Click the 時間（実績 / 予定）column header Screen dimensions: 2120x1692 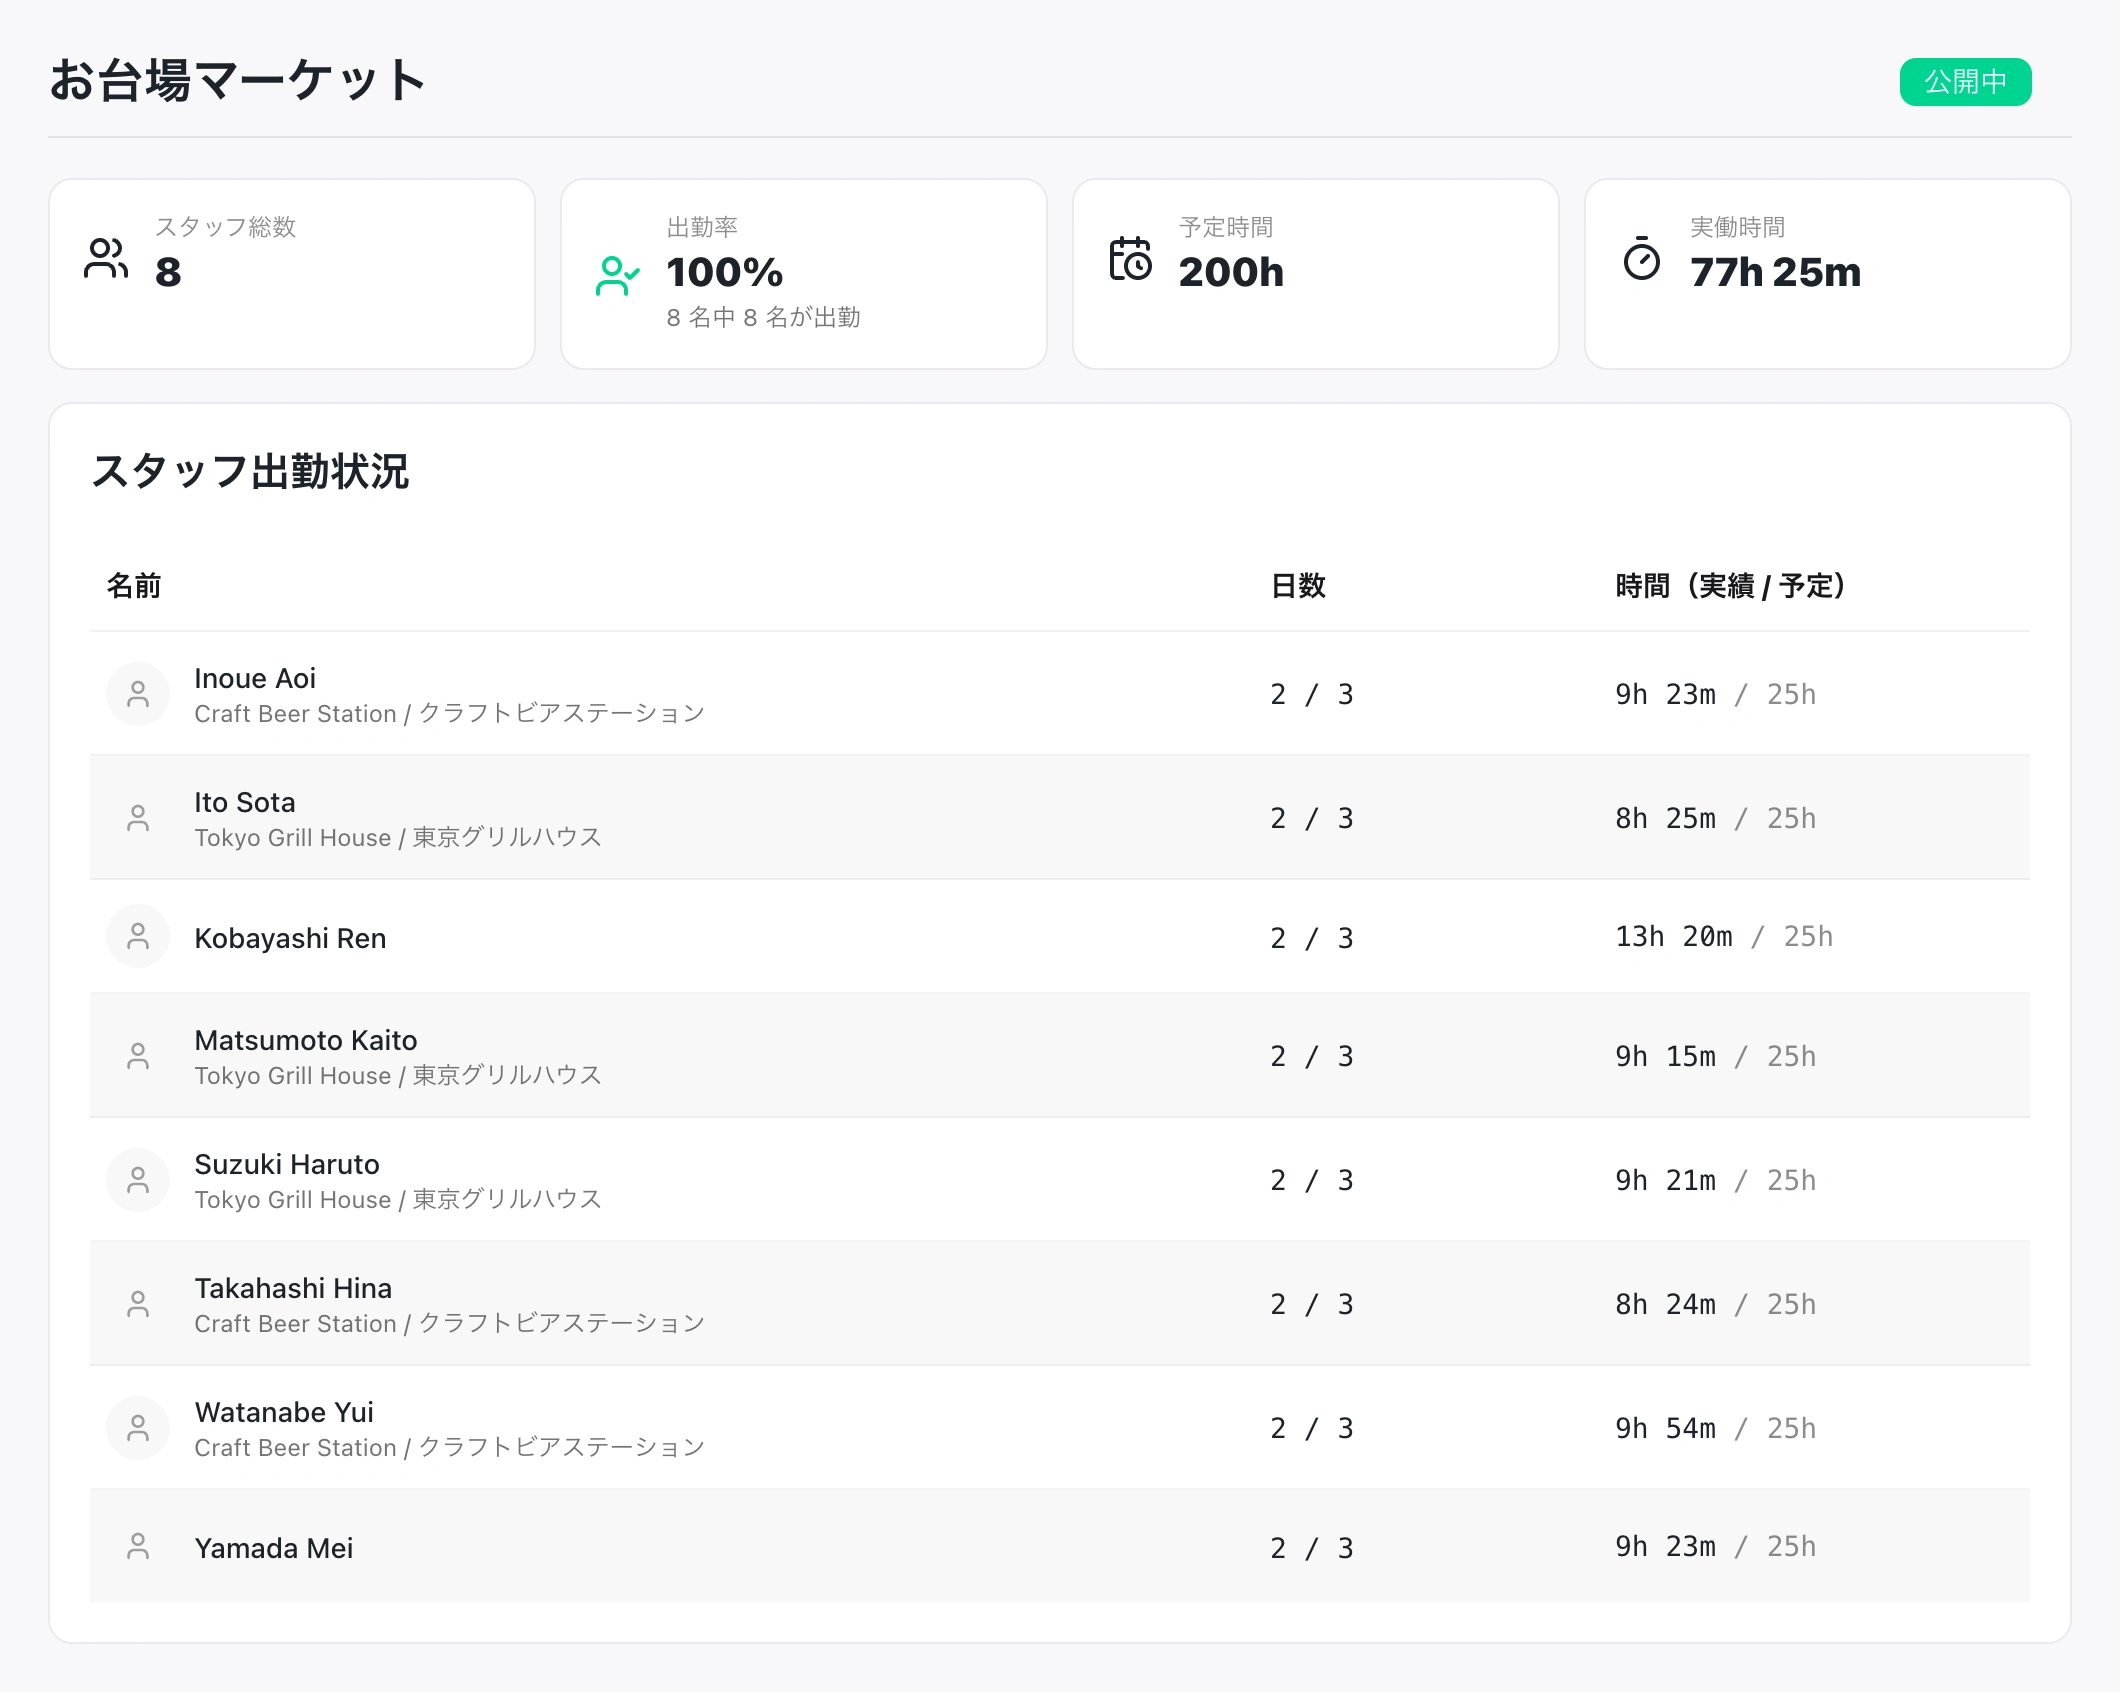click(1731, 586)
